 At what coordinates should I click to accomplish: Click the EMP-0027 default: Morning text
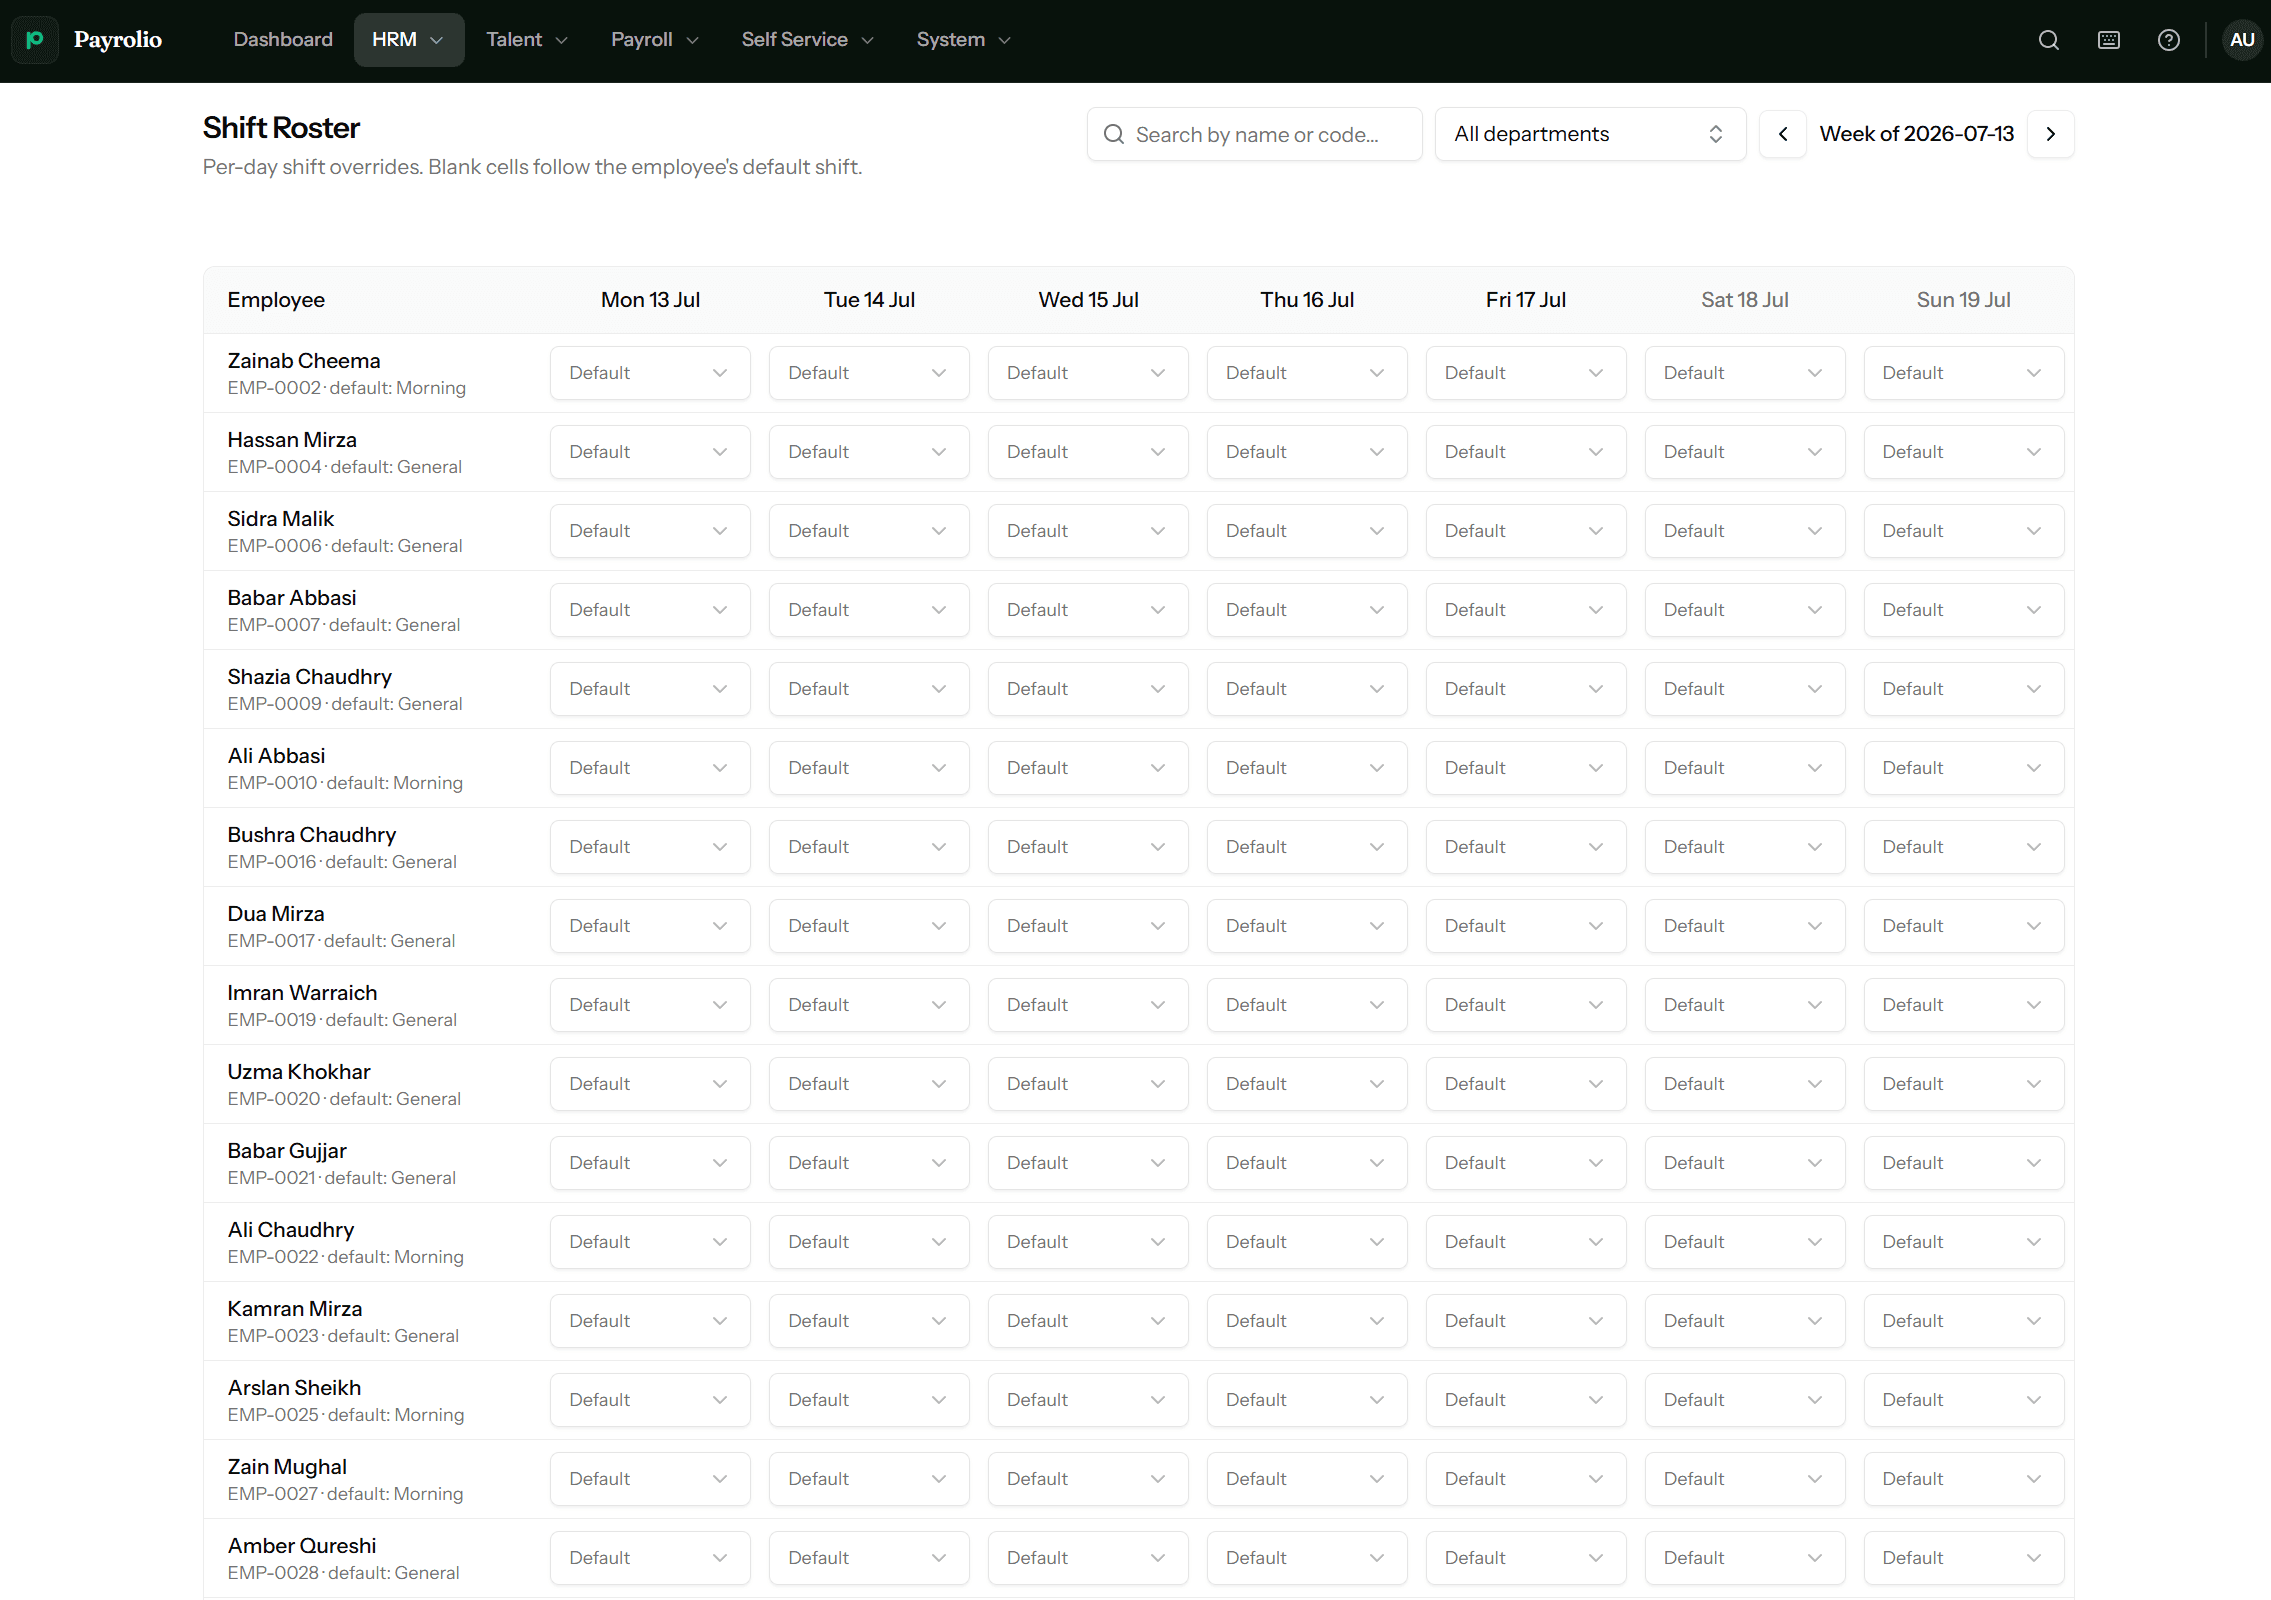coord(345,1494)
